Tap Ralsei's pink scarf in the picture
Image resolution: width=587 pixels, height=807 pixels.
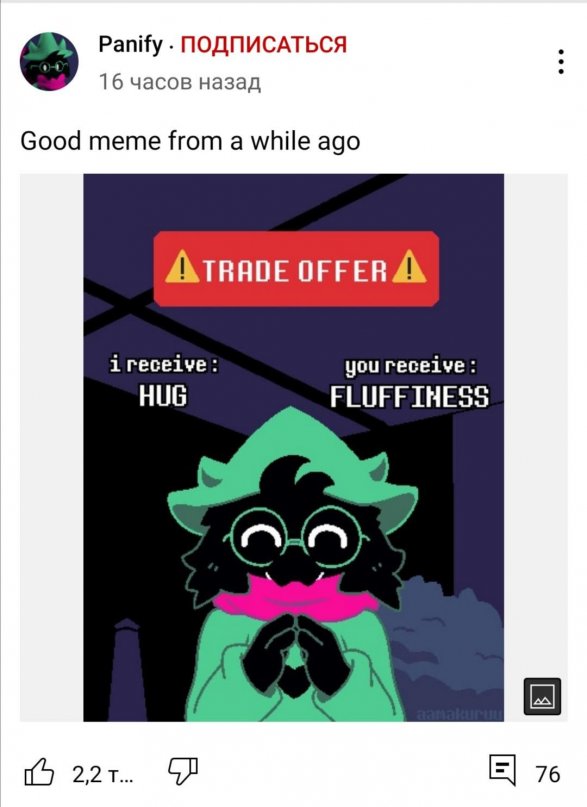point(295,599)
